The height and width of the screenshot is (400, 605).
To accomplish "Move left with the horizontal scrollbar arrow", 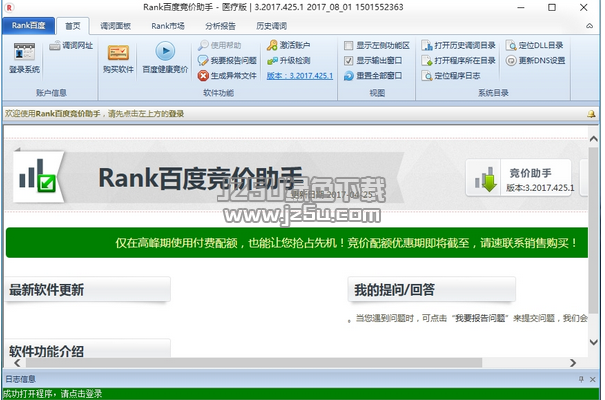I will (17, 363).
